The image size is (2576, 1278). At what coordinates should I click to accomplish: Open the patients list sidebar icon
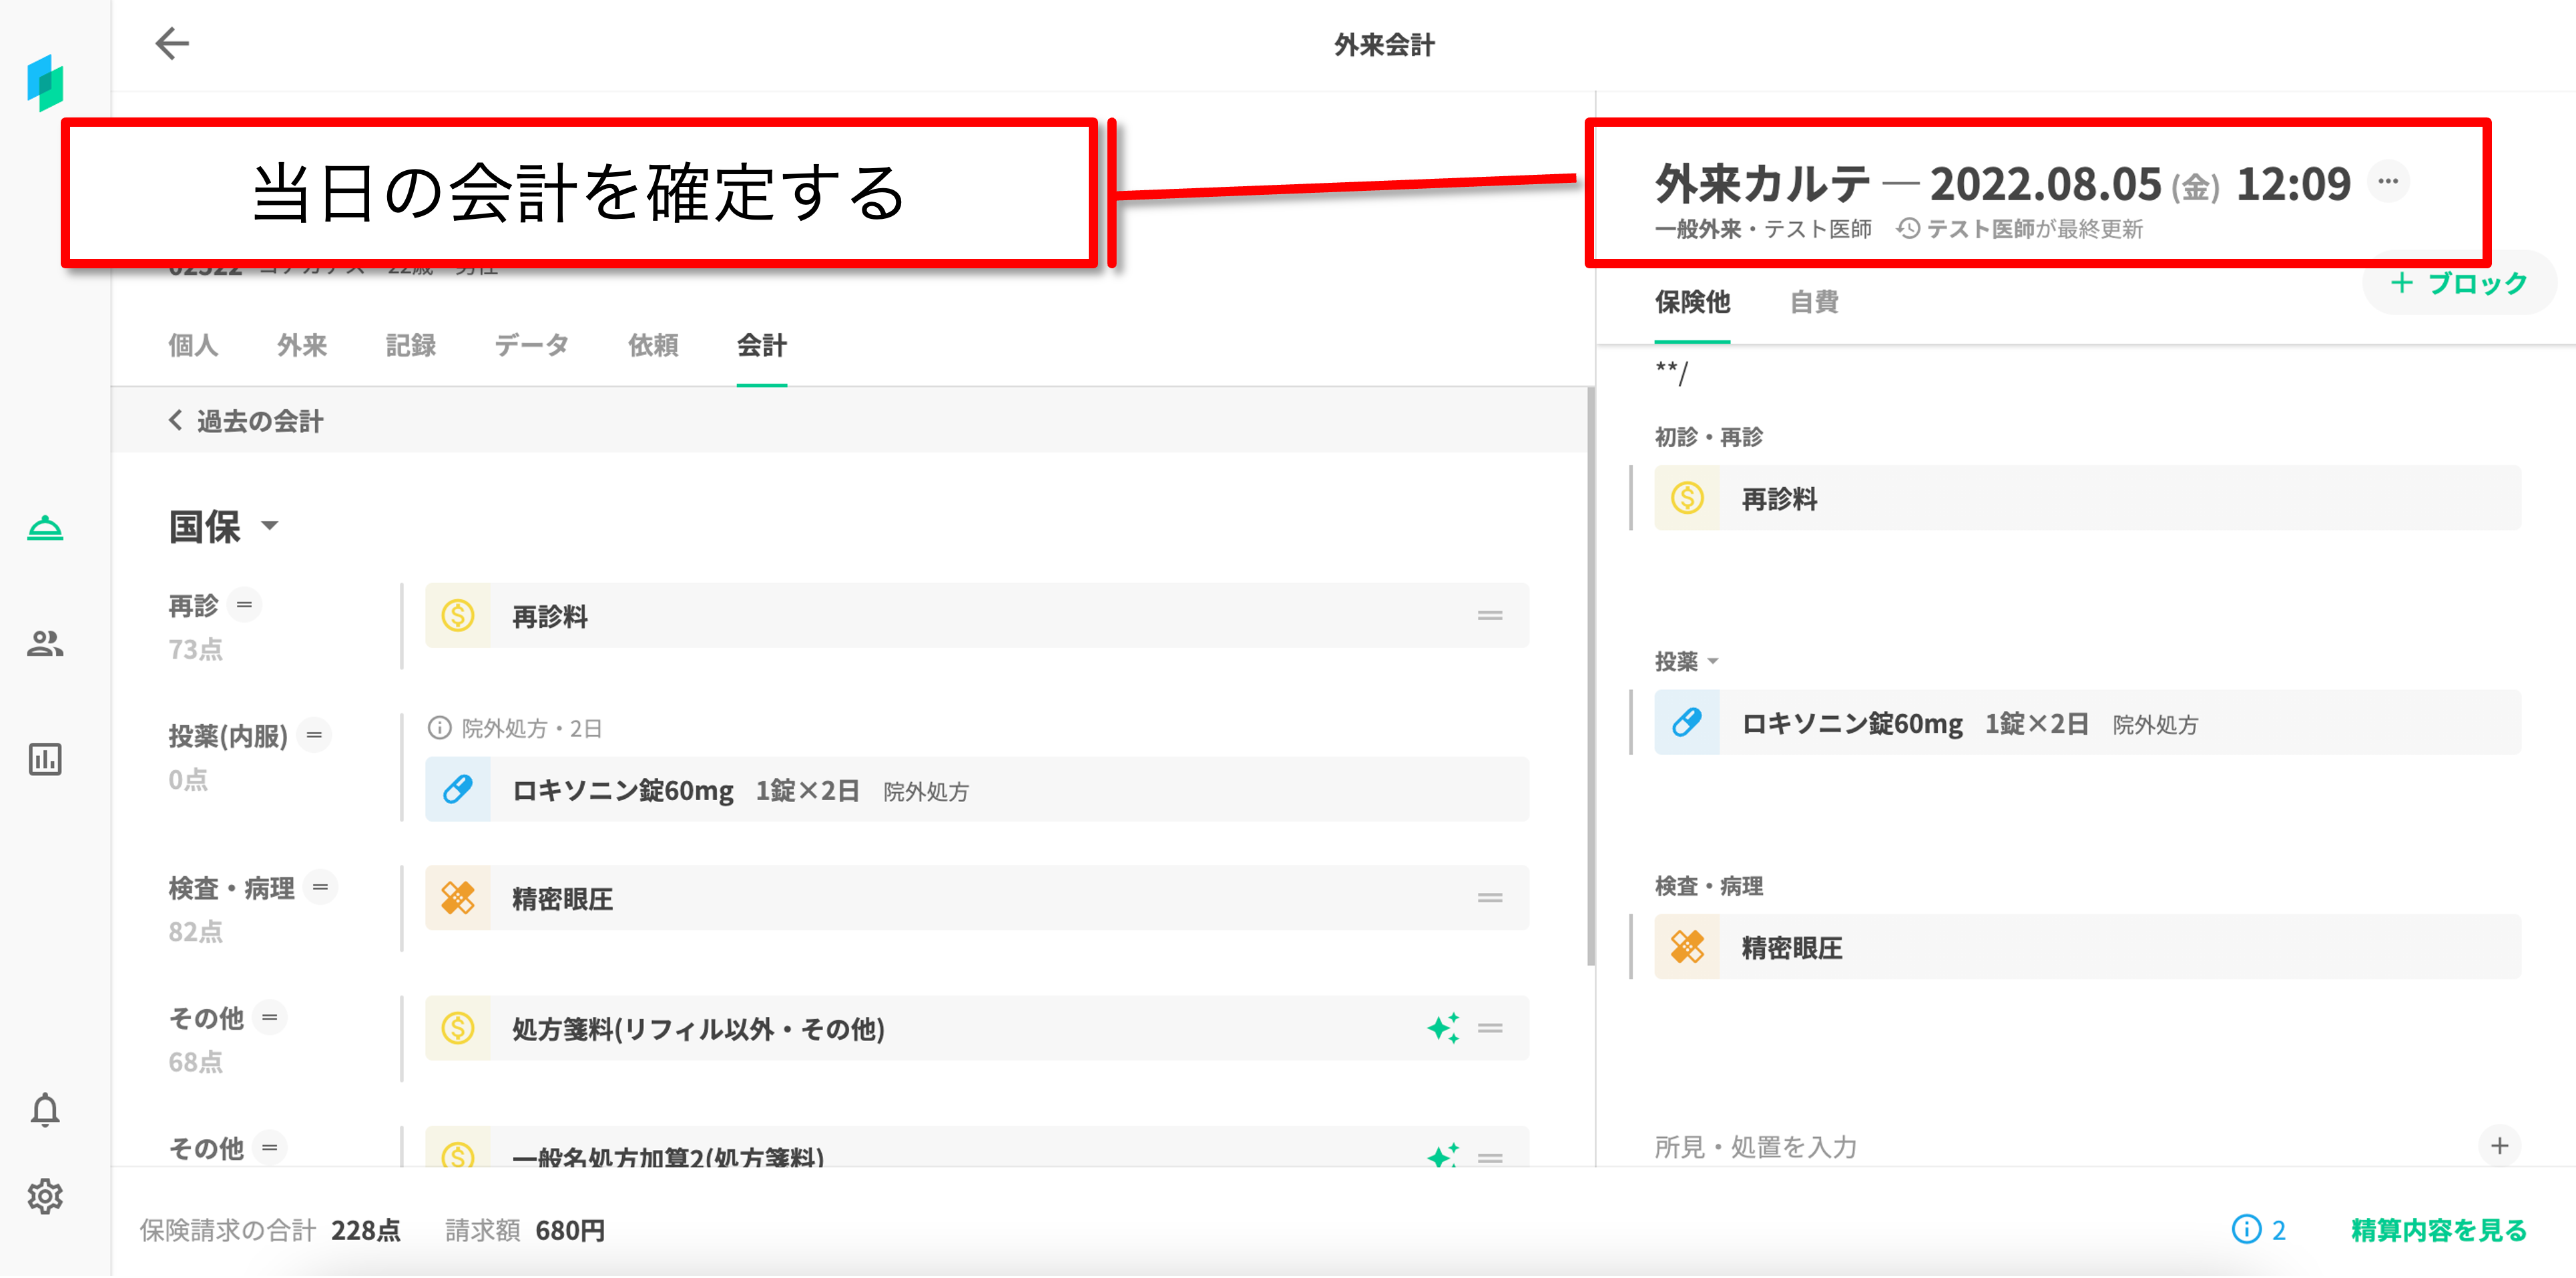tap(45, 643)
